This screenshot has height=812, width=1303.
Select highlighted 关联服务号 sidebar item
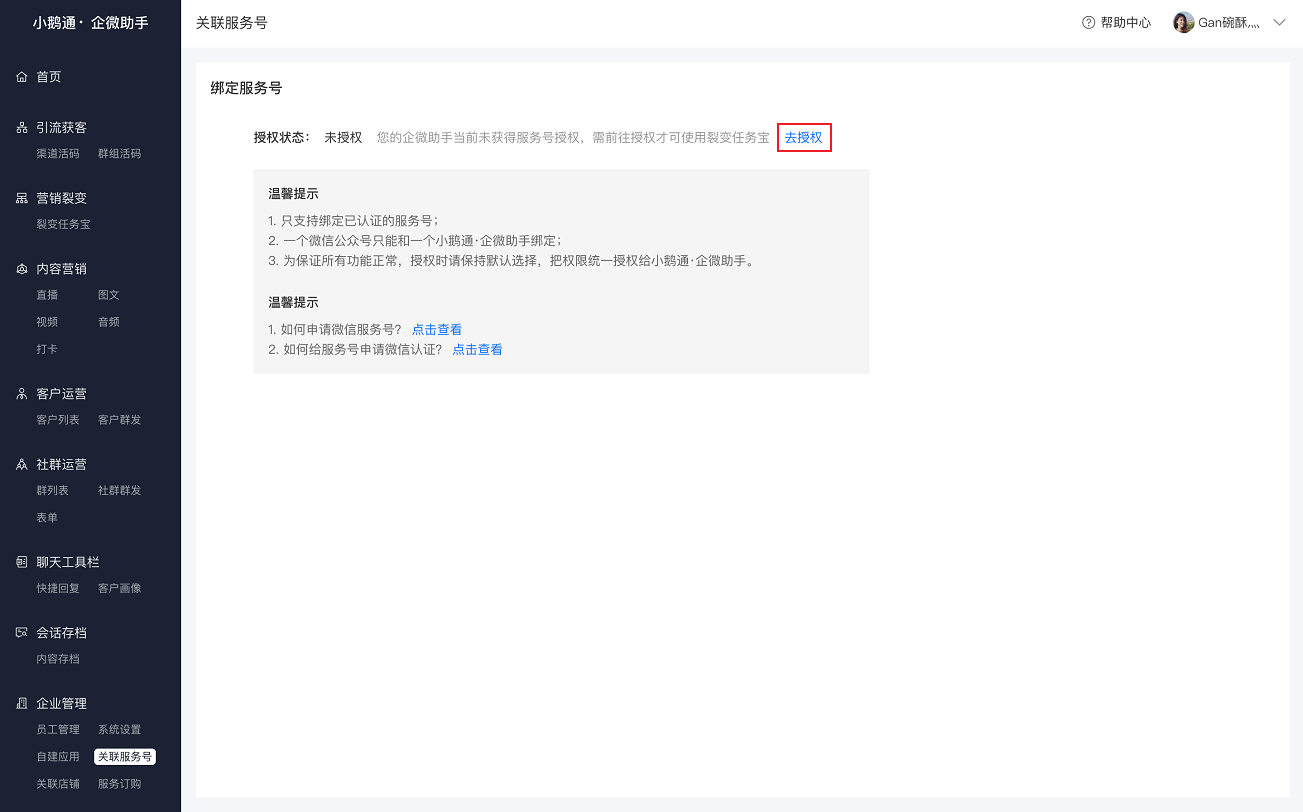click(125, 757)
